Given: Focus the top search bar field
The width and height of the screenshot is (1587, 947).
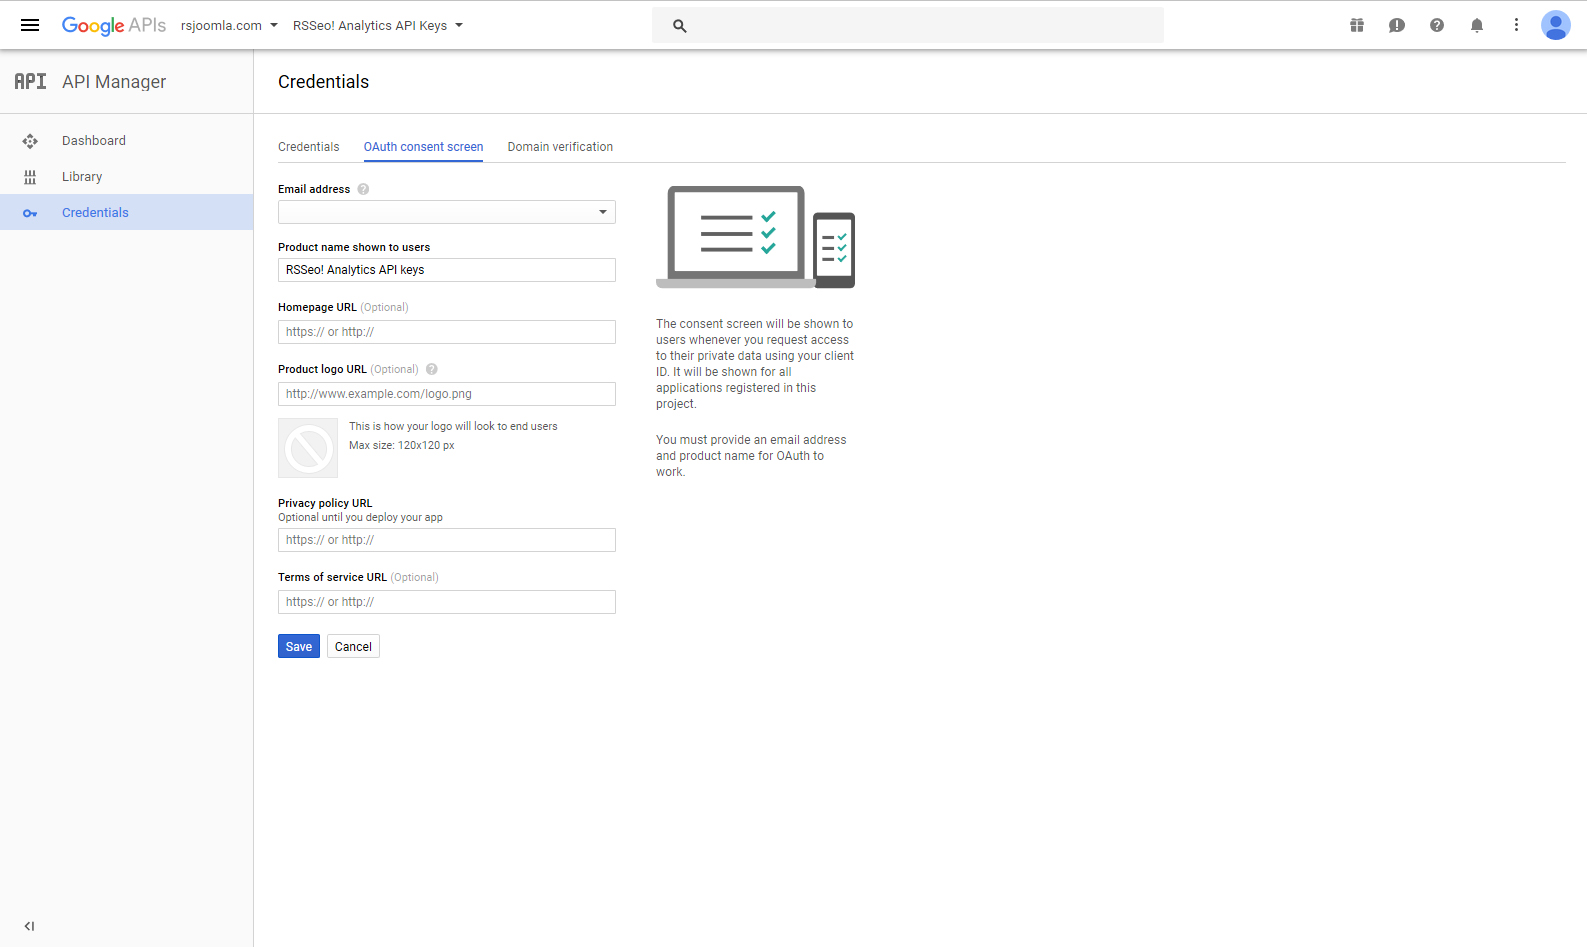Looking at the screenshot, I should coord(908,26).
